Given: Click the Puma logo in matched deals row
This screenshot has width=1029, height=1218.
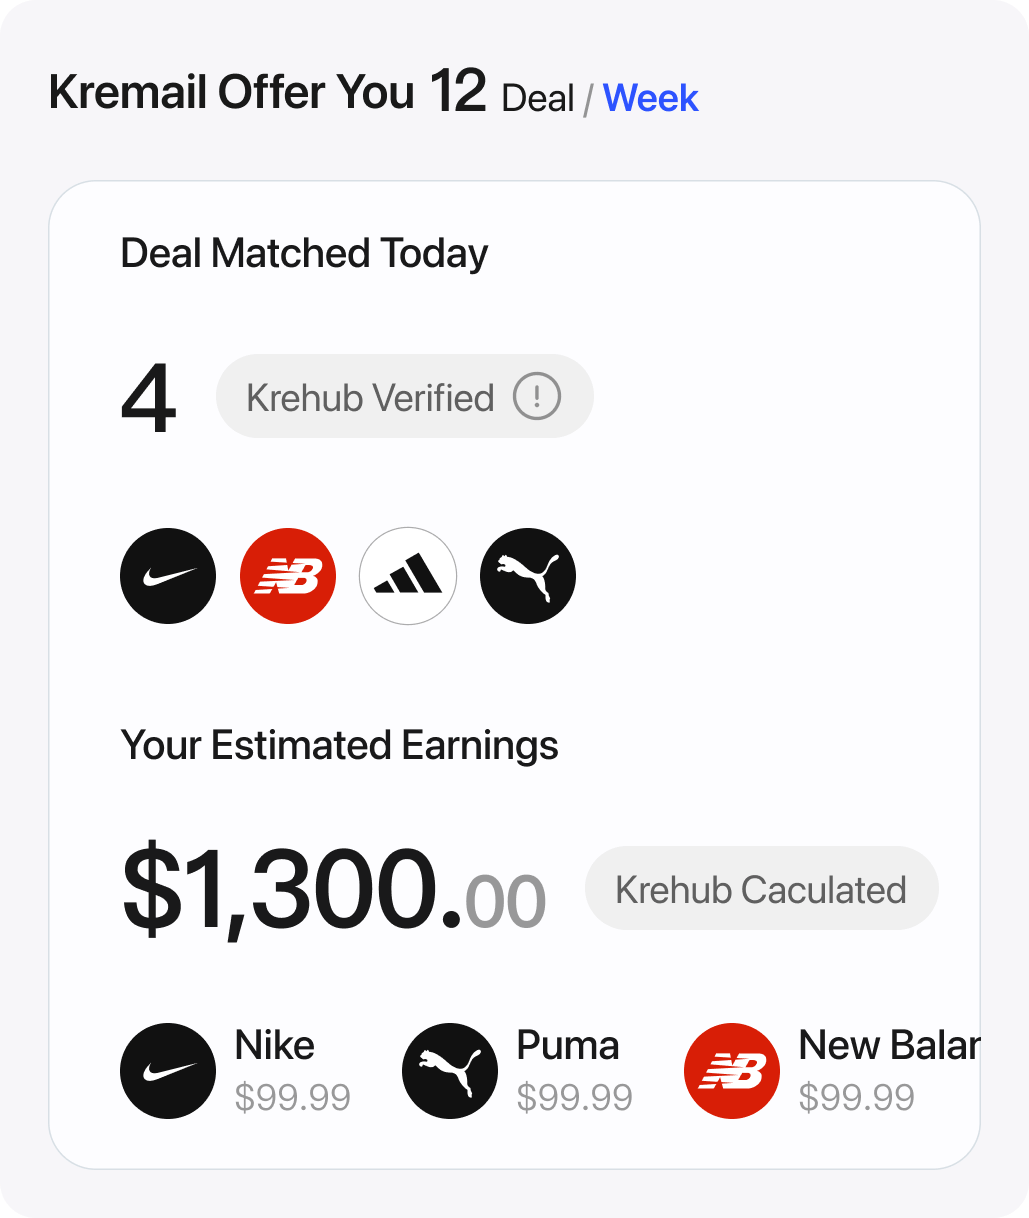Looking at the screenshot, I should [528, 576].
